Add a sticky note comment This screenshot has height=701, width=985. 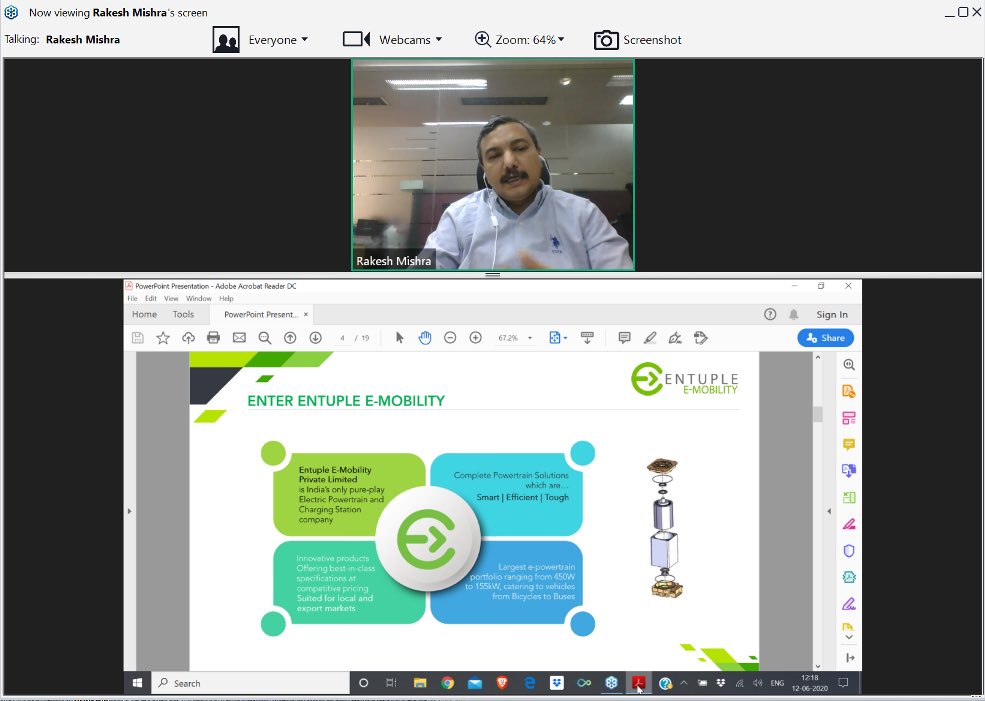click(624, 338)
